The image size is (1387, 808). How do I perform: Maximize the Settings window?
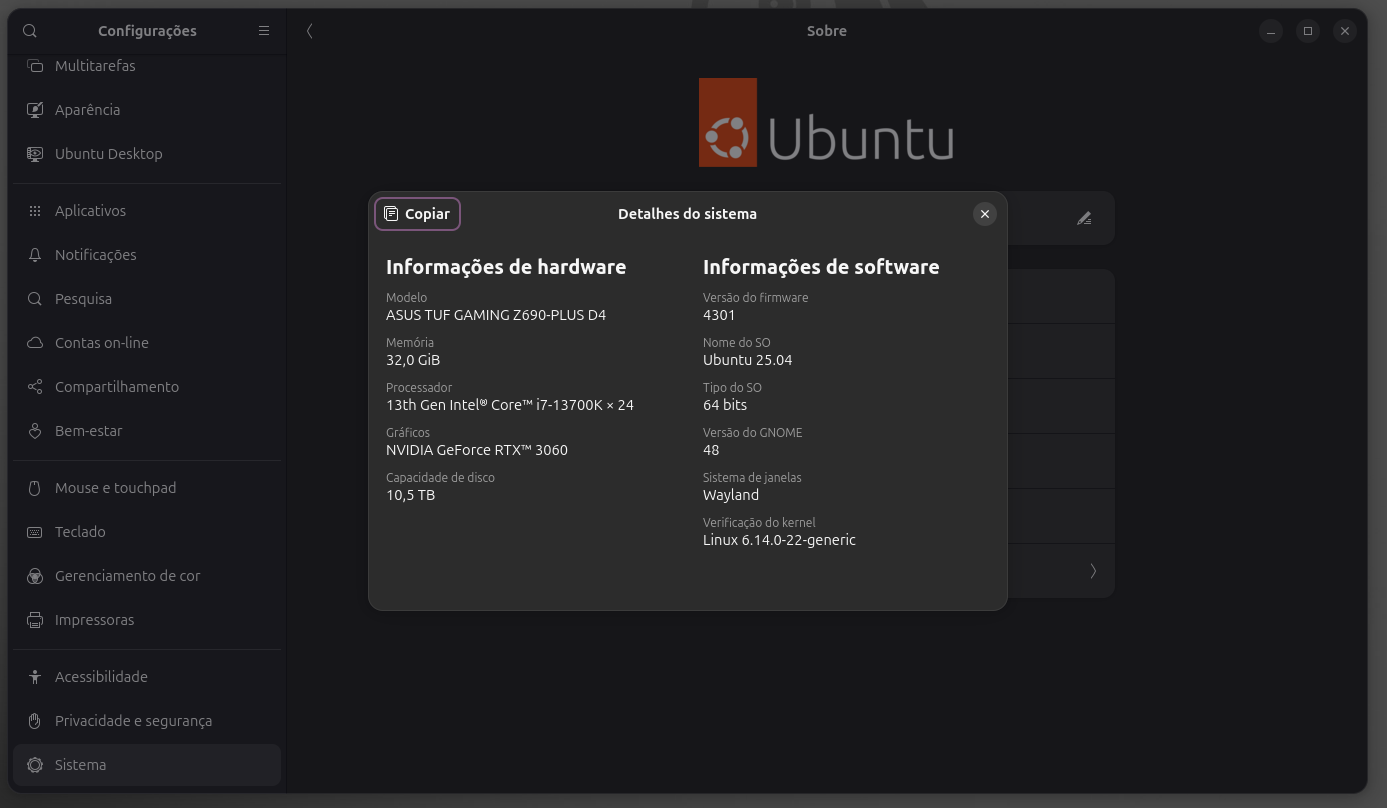[x=1308, y=31]
